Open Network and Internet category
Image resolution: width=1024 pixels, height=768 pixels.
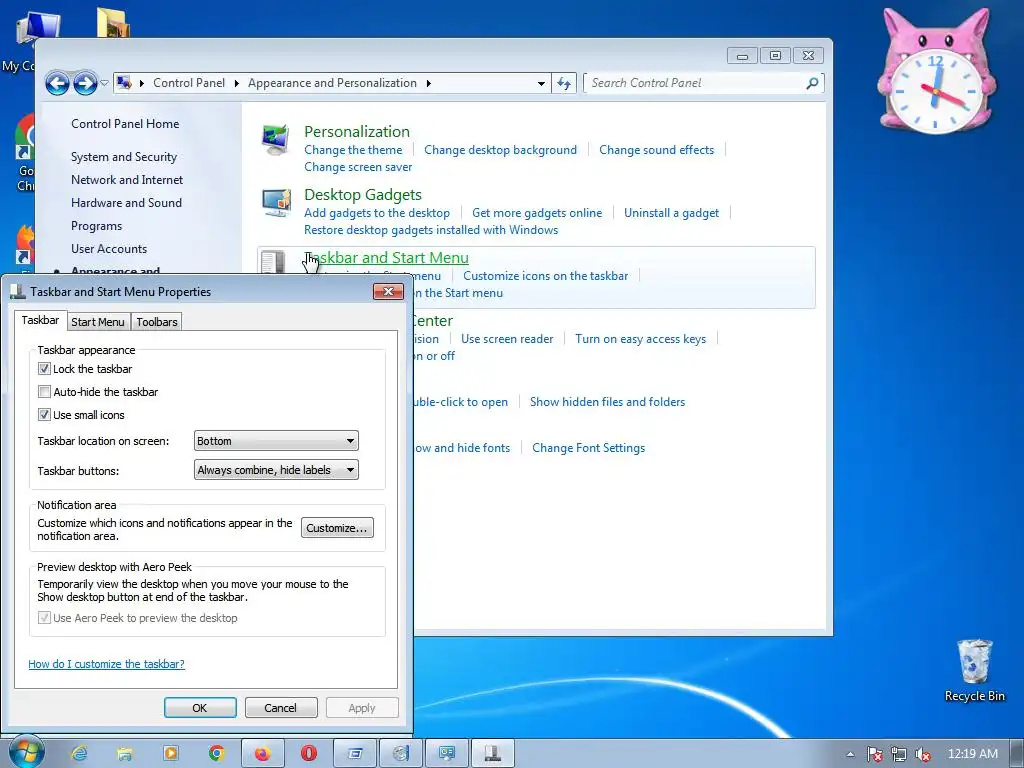(127, 180)
